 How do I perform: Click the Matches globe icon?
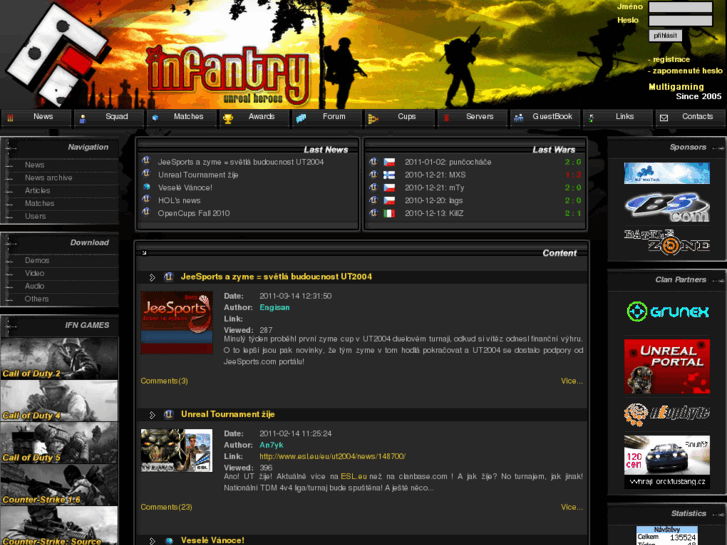[155, 118]
